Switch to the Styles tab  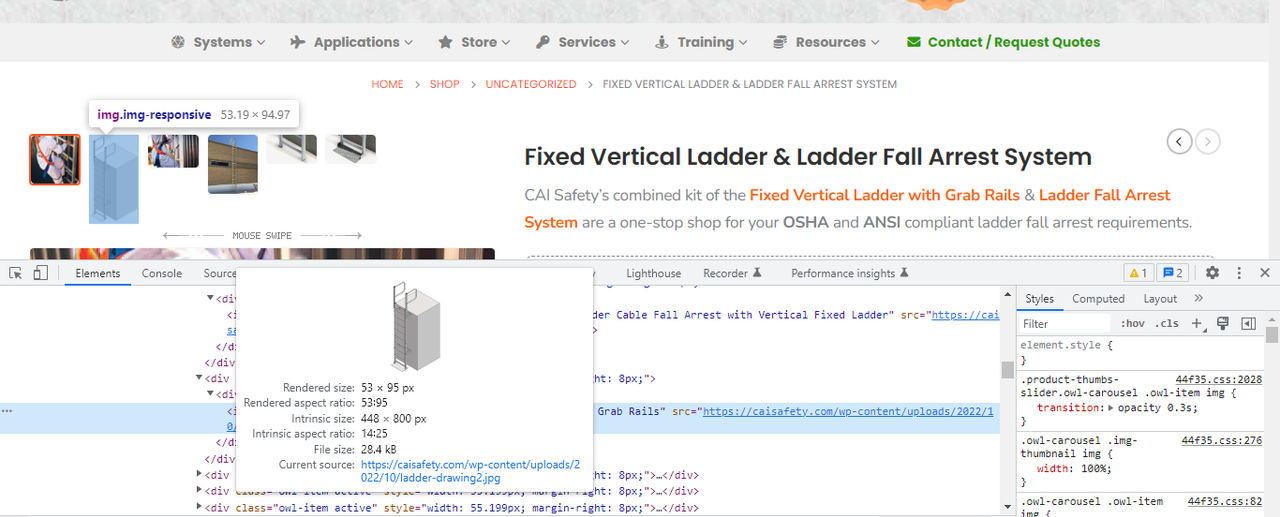[x=1039, y=298]
